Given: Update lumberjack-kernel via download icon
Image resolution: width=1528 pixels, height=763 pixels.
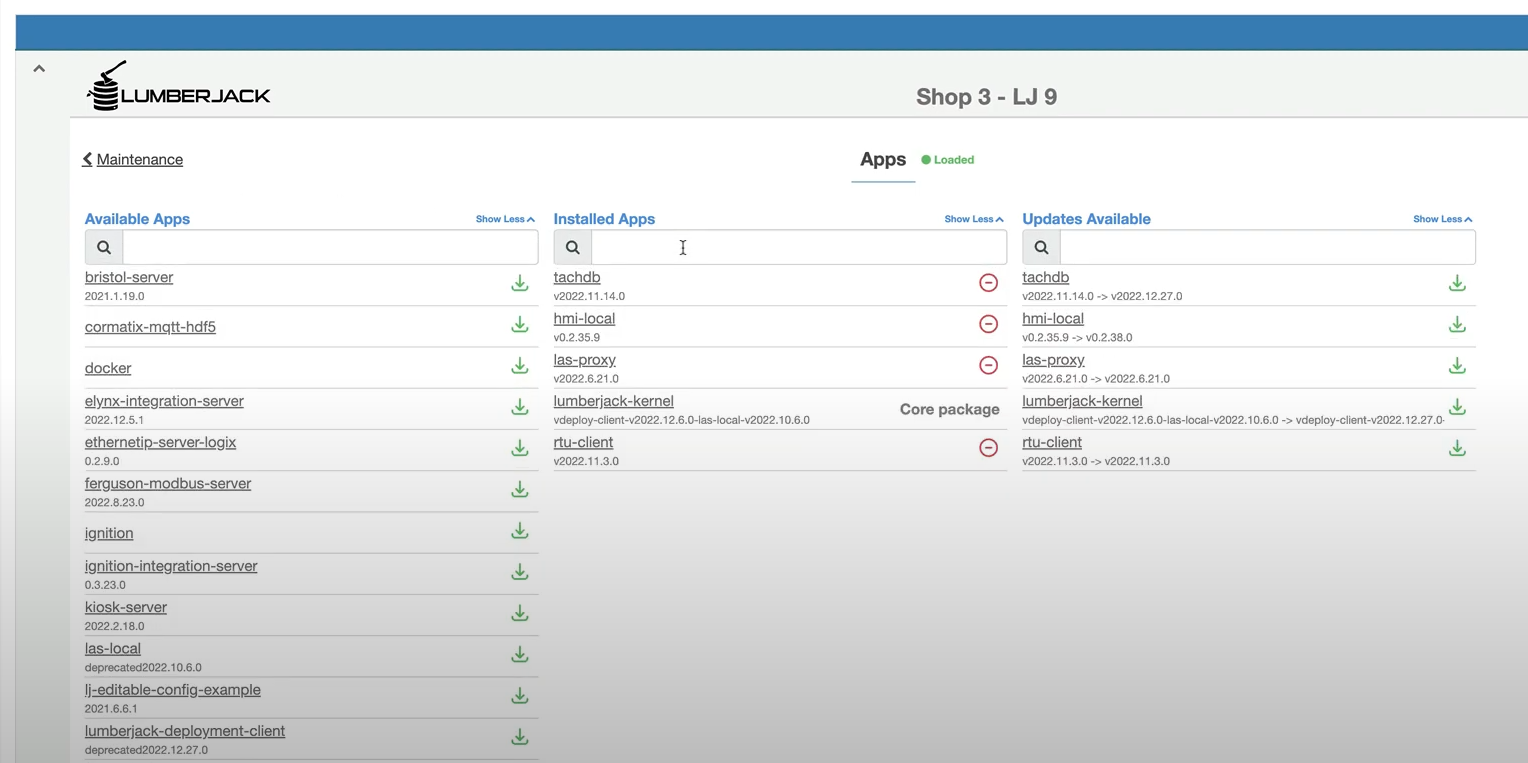Looking at the screenshot, I should [1457, 407].
